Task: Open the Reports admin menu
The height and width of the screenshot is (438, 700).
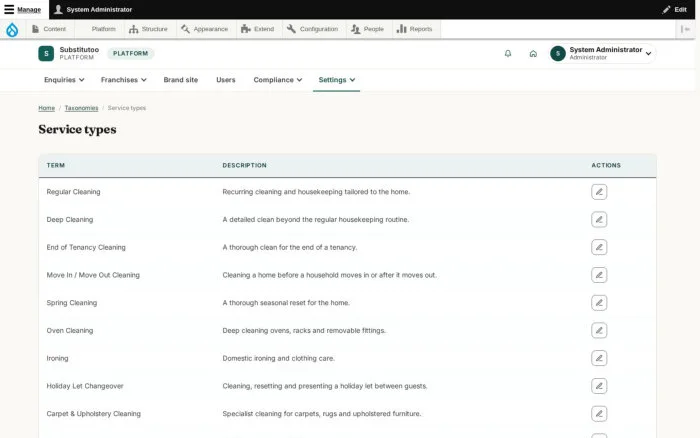Action: 415,29
